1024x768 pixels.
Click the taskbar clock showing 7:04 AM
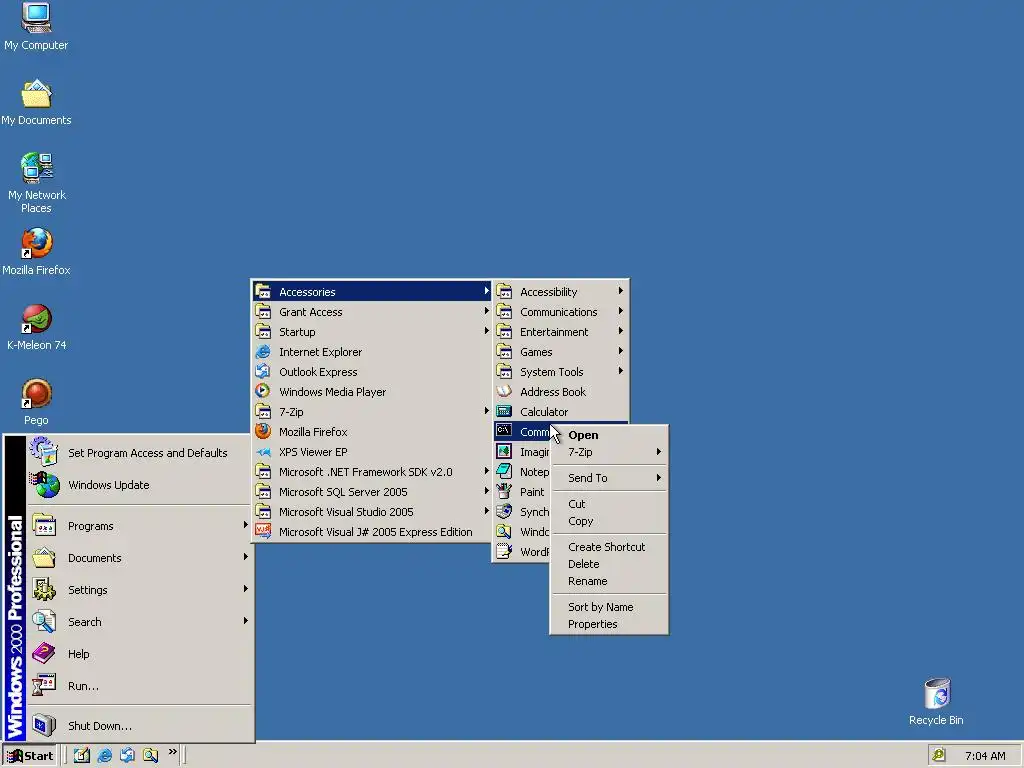(x=985, y=756)
